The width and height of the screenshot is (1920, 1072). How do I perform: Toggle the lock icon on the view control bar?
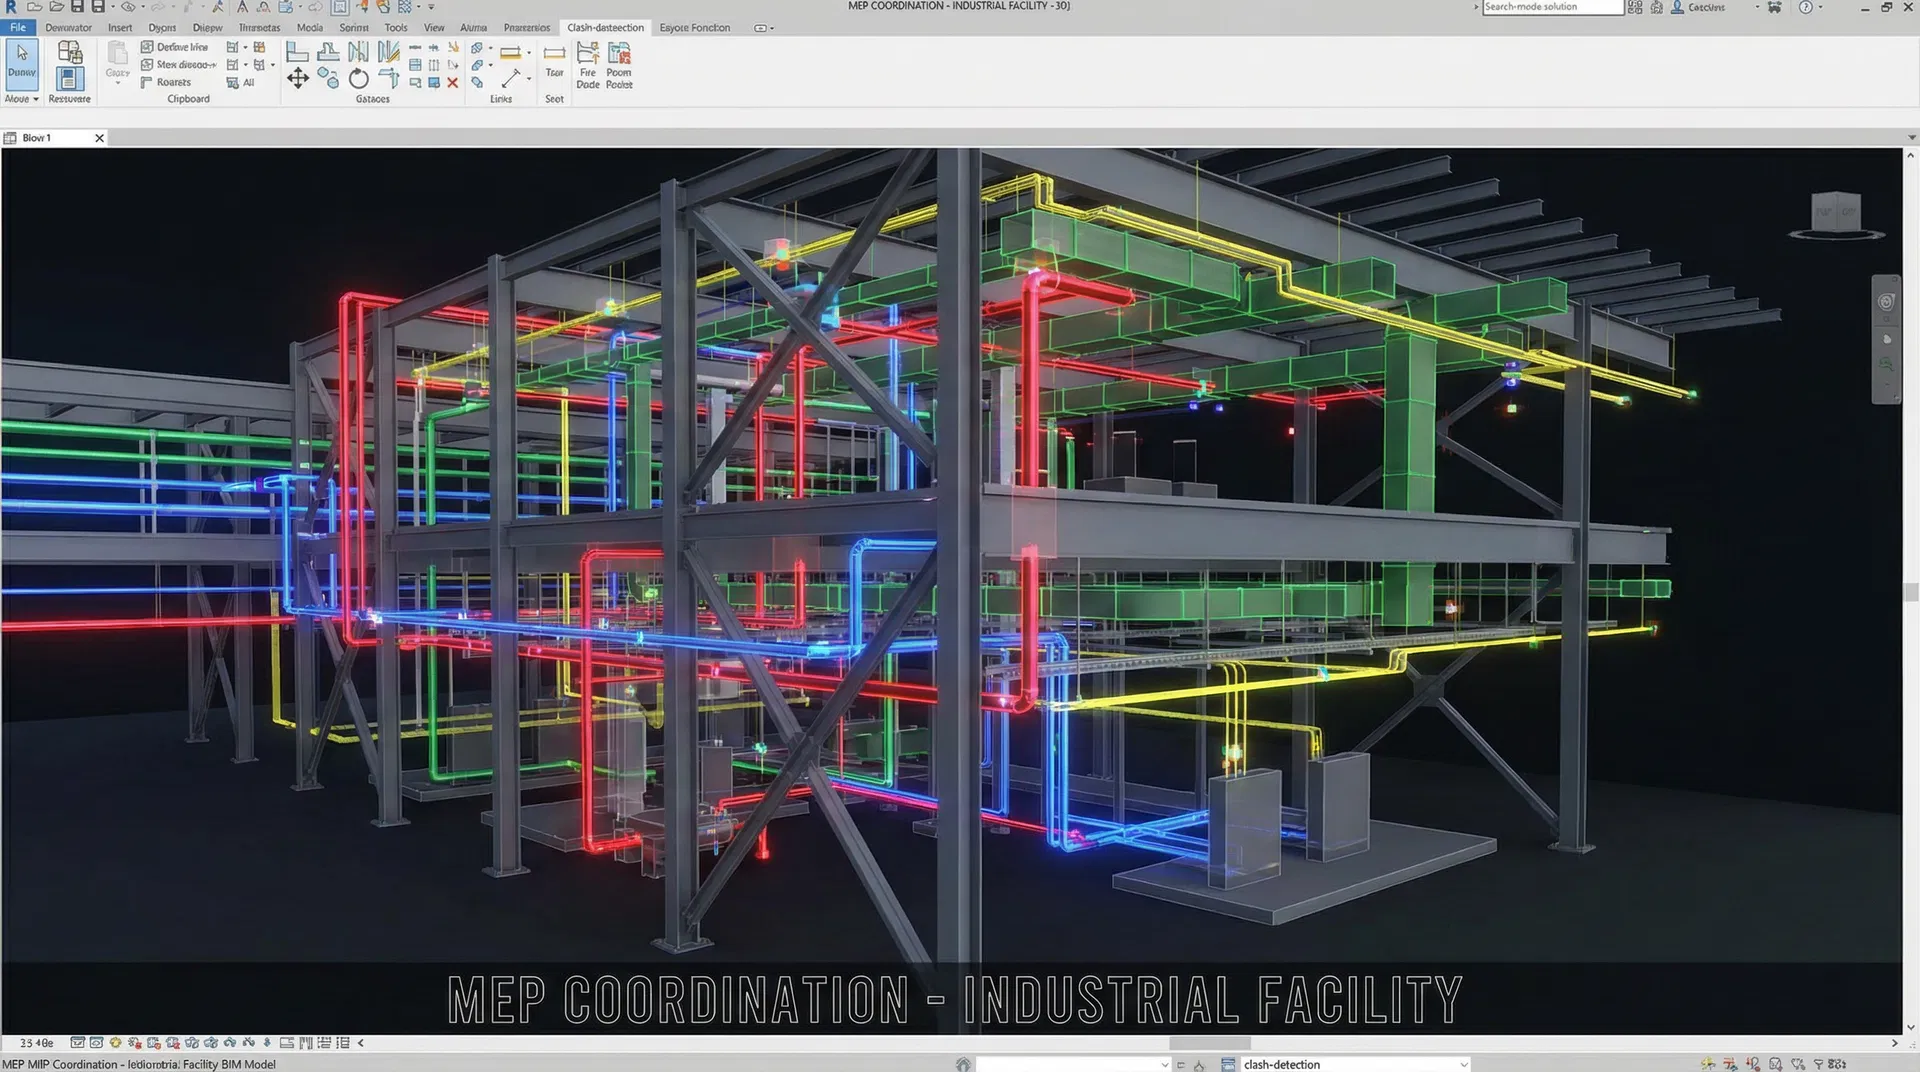pos(265,1043)
